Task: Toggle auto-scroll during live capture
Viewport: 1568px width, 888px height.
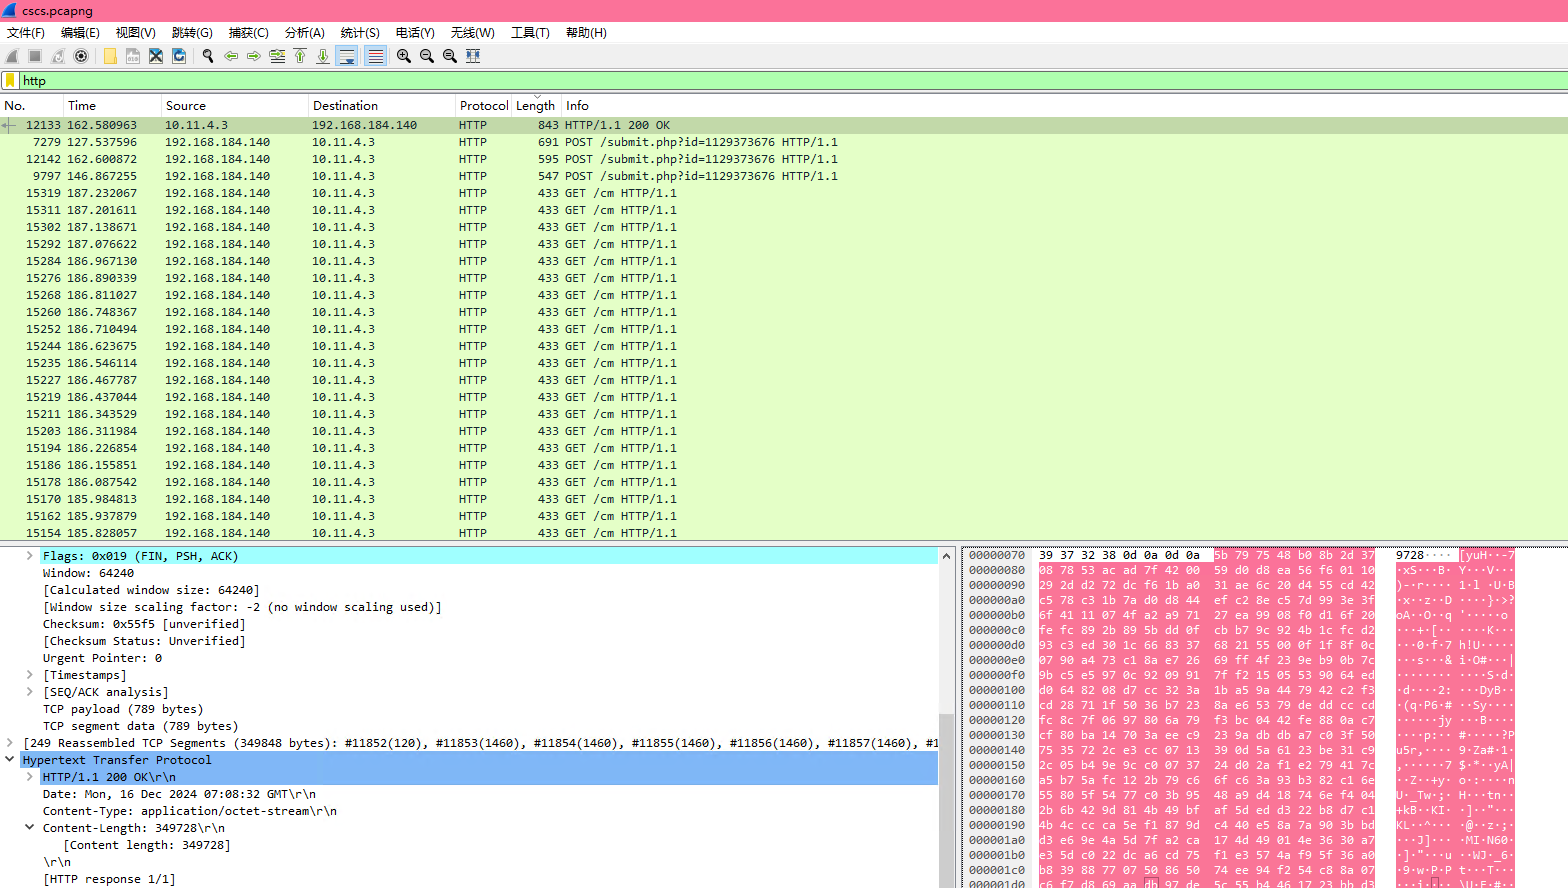Action: 347,56
